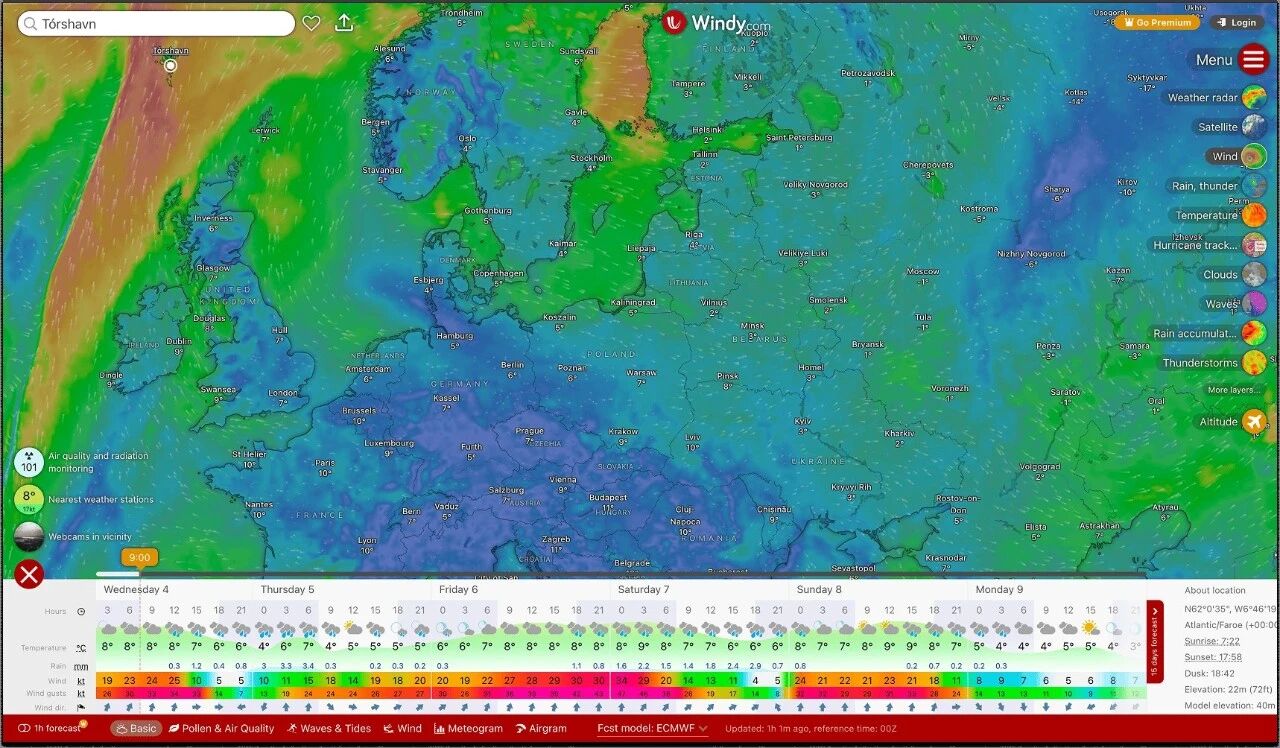Select the Satellite layer icon
Image resolution: width=1280 pixels, height=748 pixels.
1254,127
